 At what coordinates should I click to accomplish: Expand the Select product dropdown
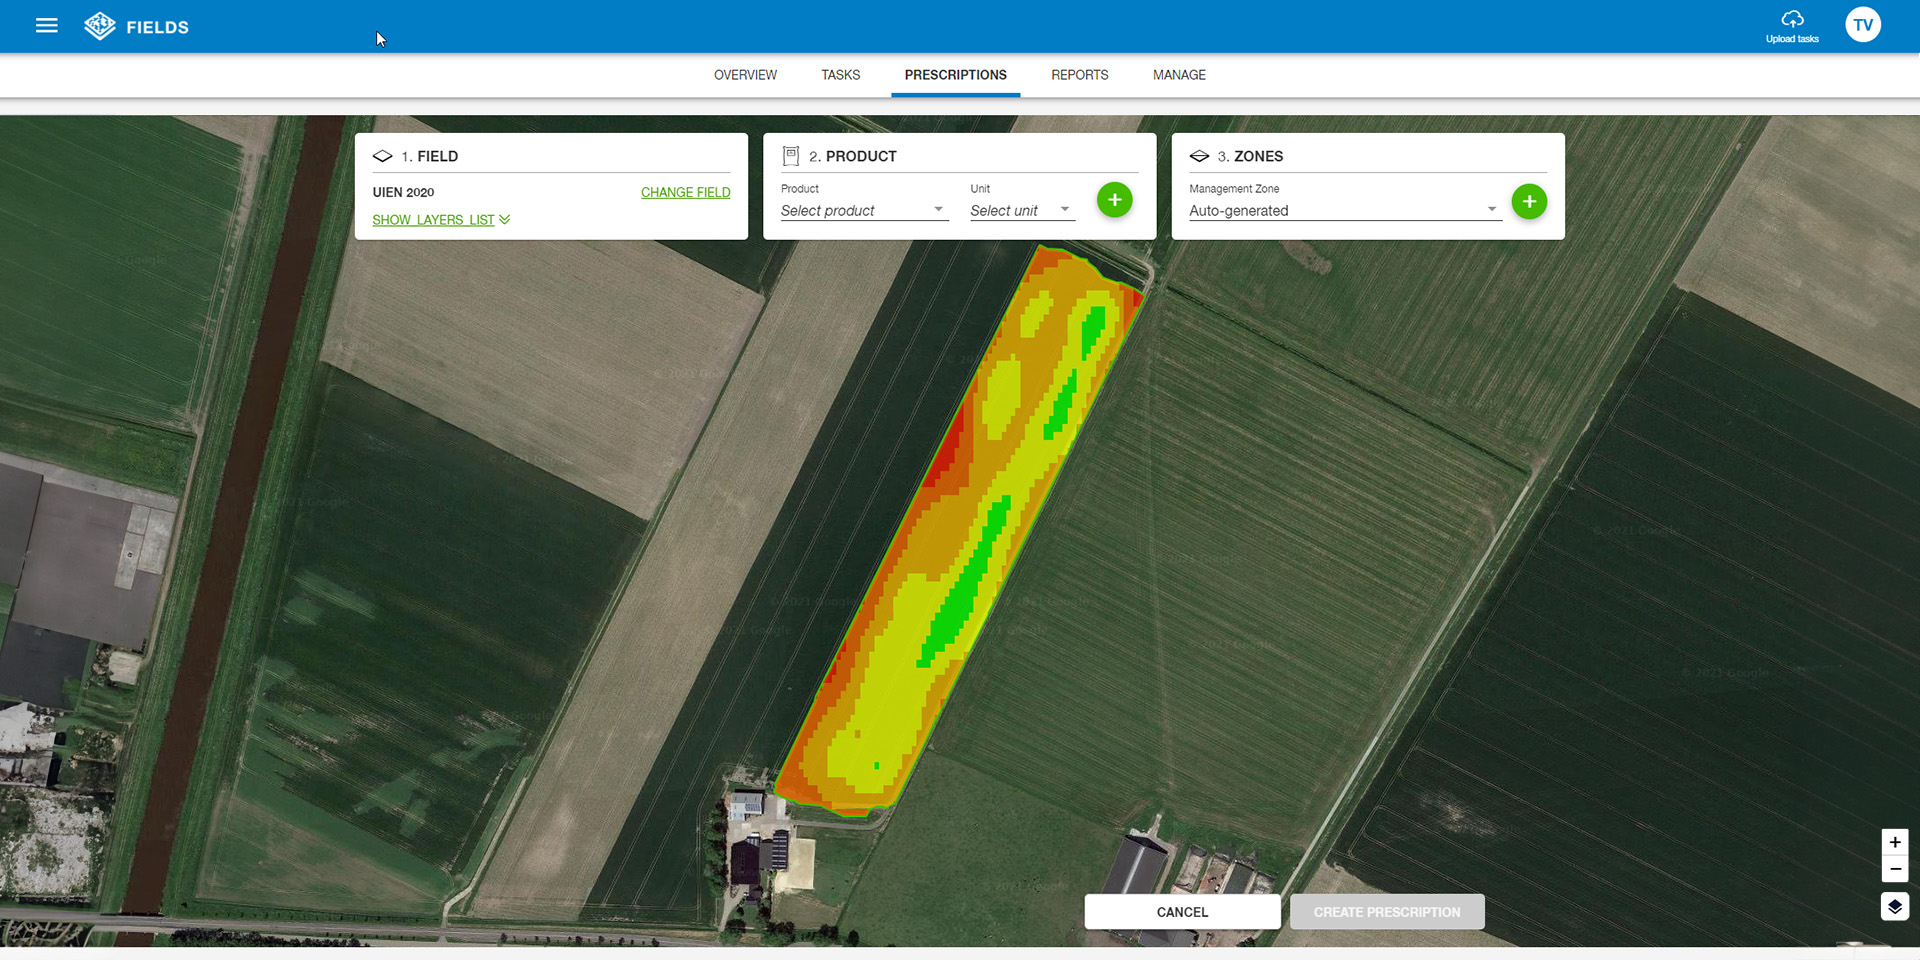(x=863, y=211)
